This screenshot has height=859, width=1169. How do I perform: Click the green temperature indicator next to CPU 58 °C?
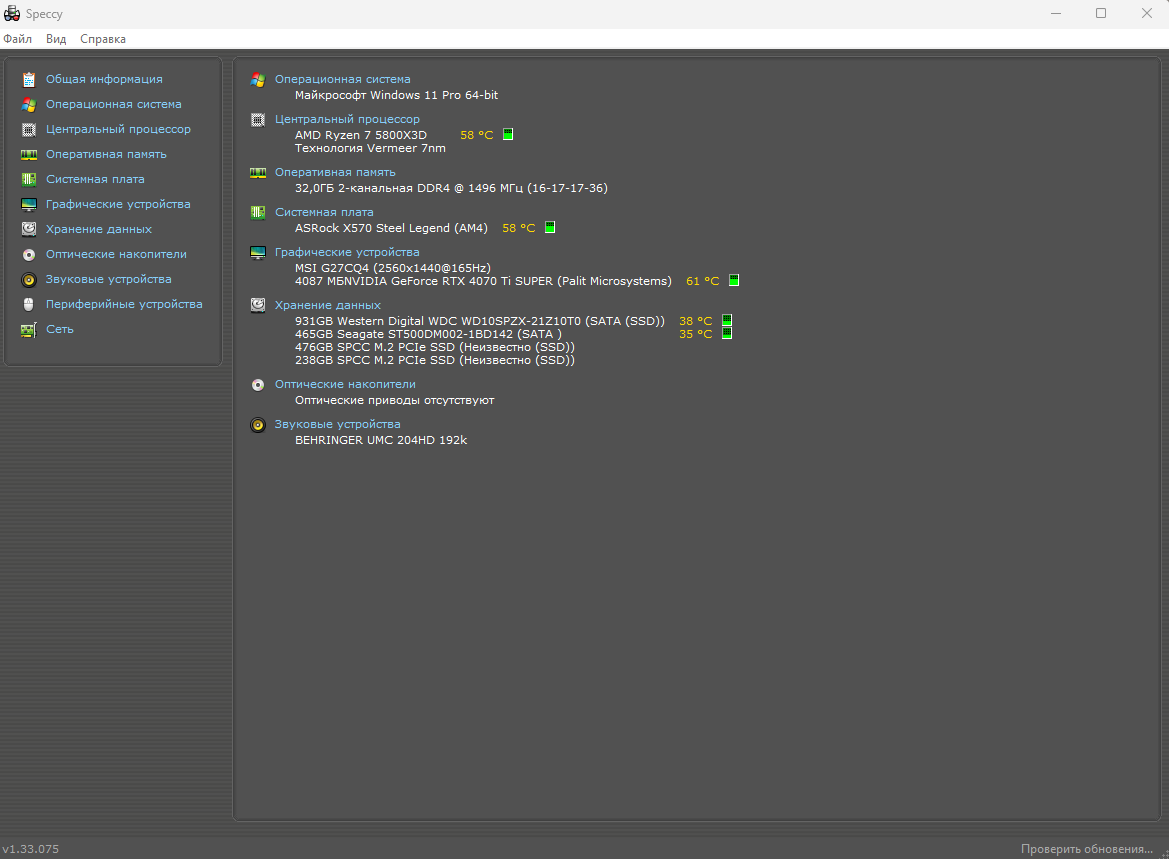(508, 134)
